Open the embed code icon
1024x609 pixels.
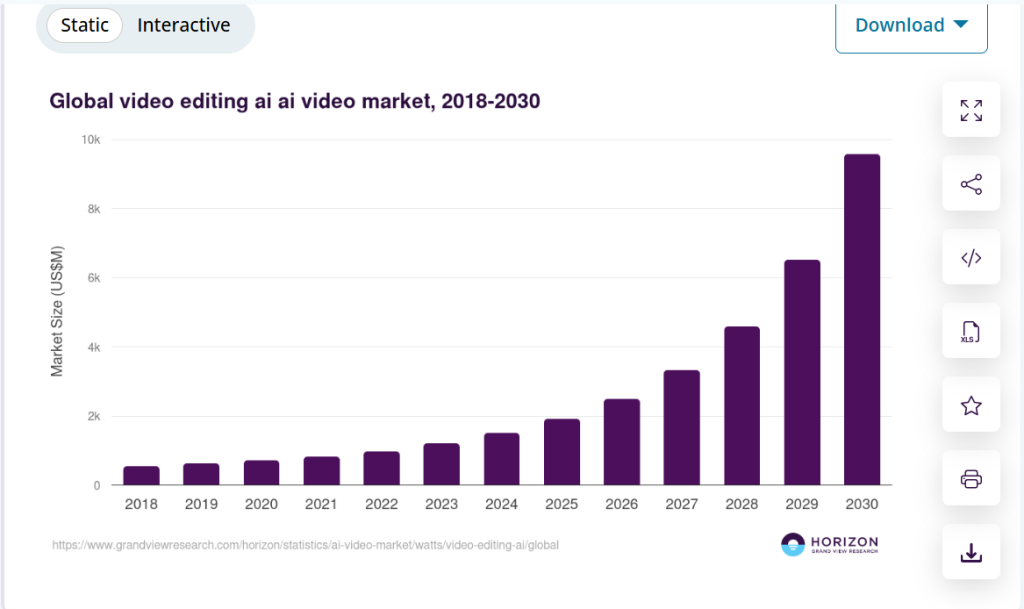click(x=970, y=258)
